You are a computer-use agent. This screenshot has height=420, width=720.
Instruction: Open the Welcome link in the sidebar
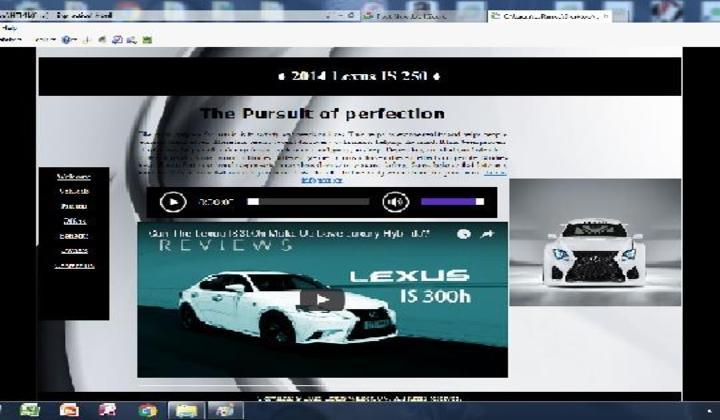[x=74, y=177]
